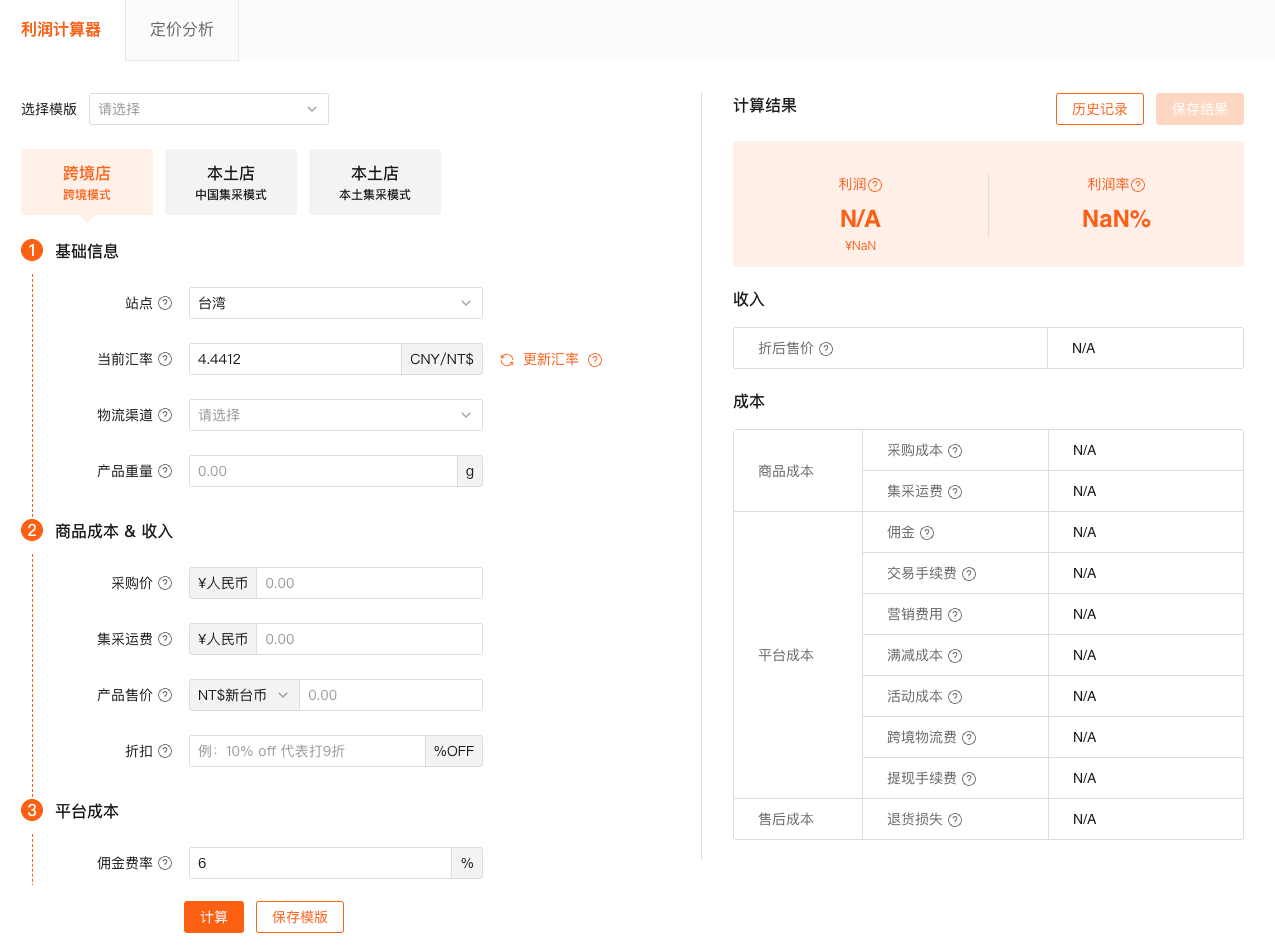1275x949 pixels.
Task: Open the 物流渠道 dropdown
Action: [335, 415]
